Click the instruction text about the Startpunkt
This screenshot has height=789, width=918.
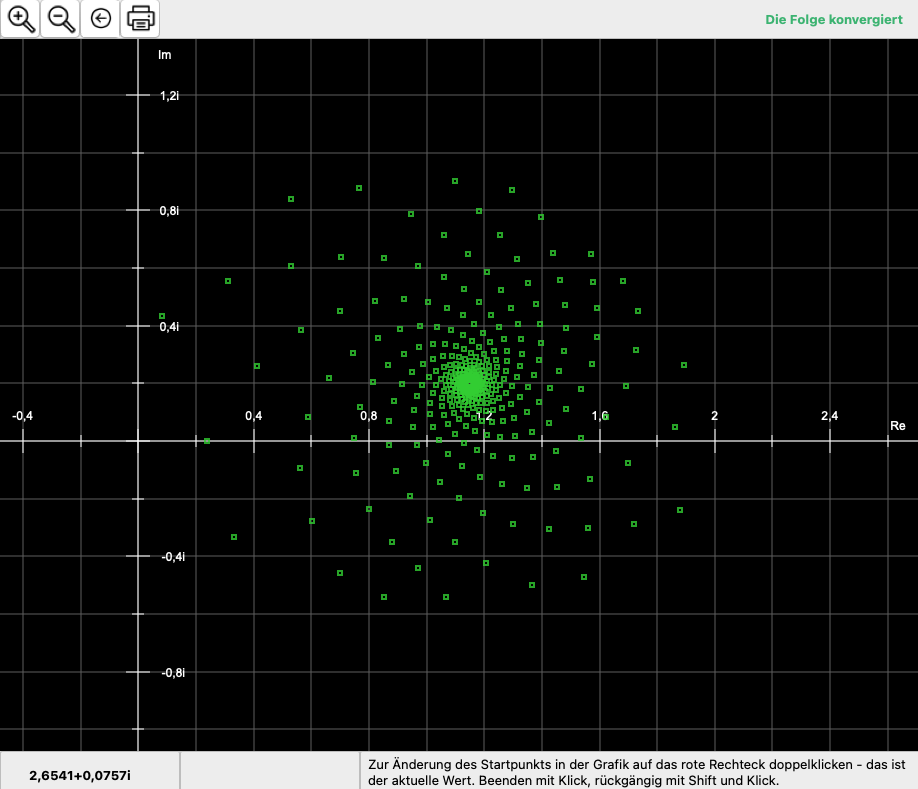pyautogui.click(x=636, y=771)
